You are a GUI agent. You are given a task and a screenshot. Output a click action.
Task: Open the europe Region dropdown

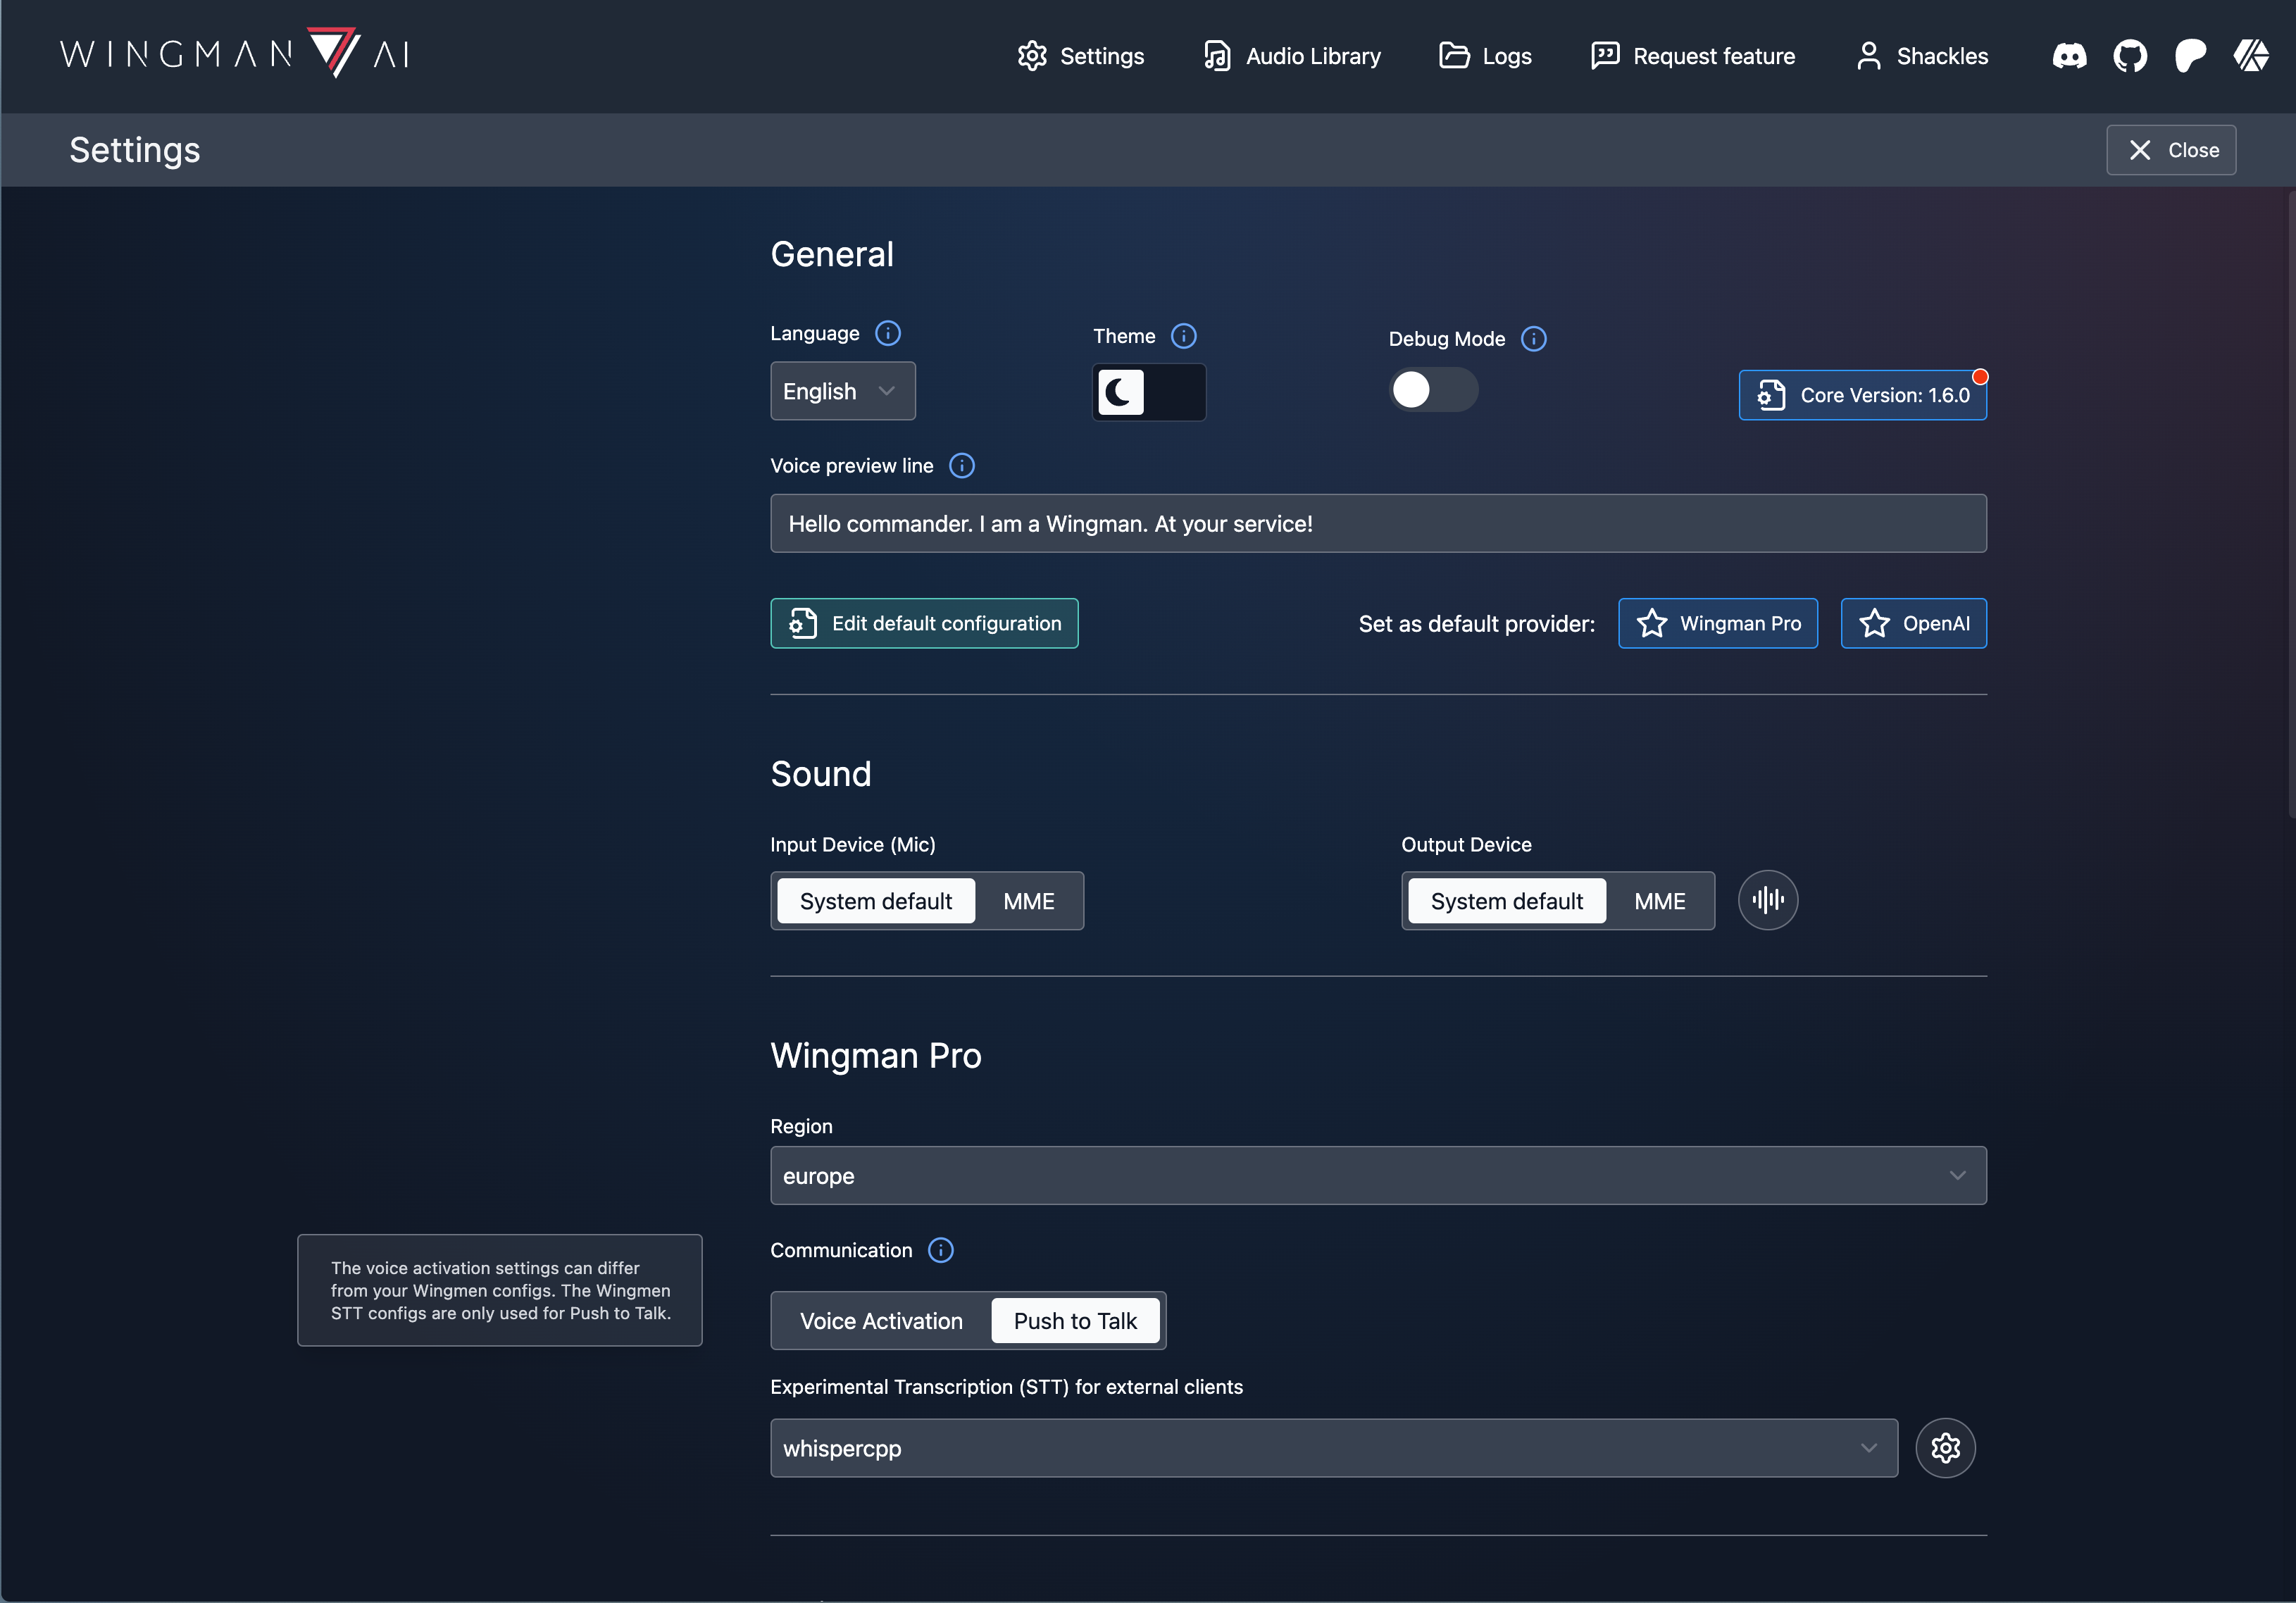[1377, 1176]
